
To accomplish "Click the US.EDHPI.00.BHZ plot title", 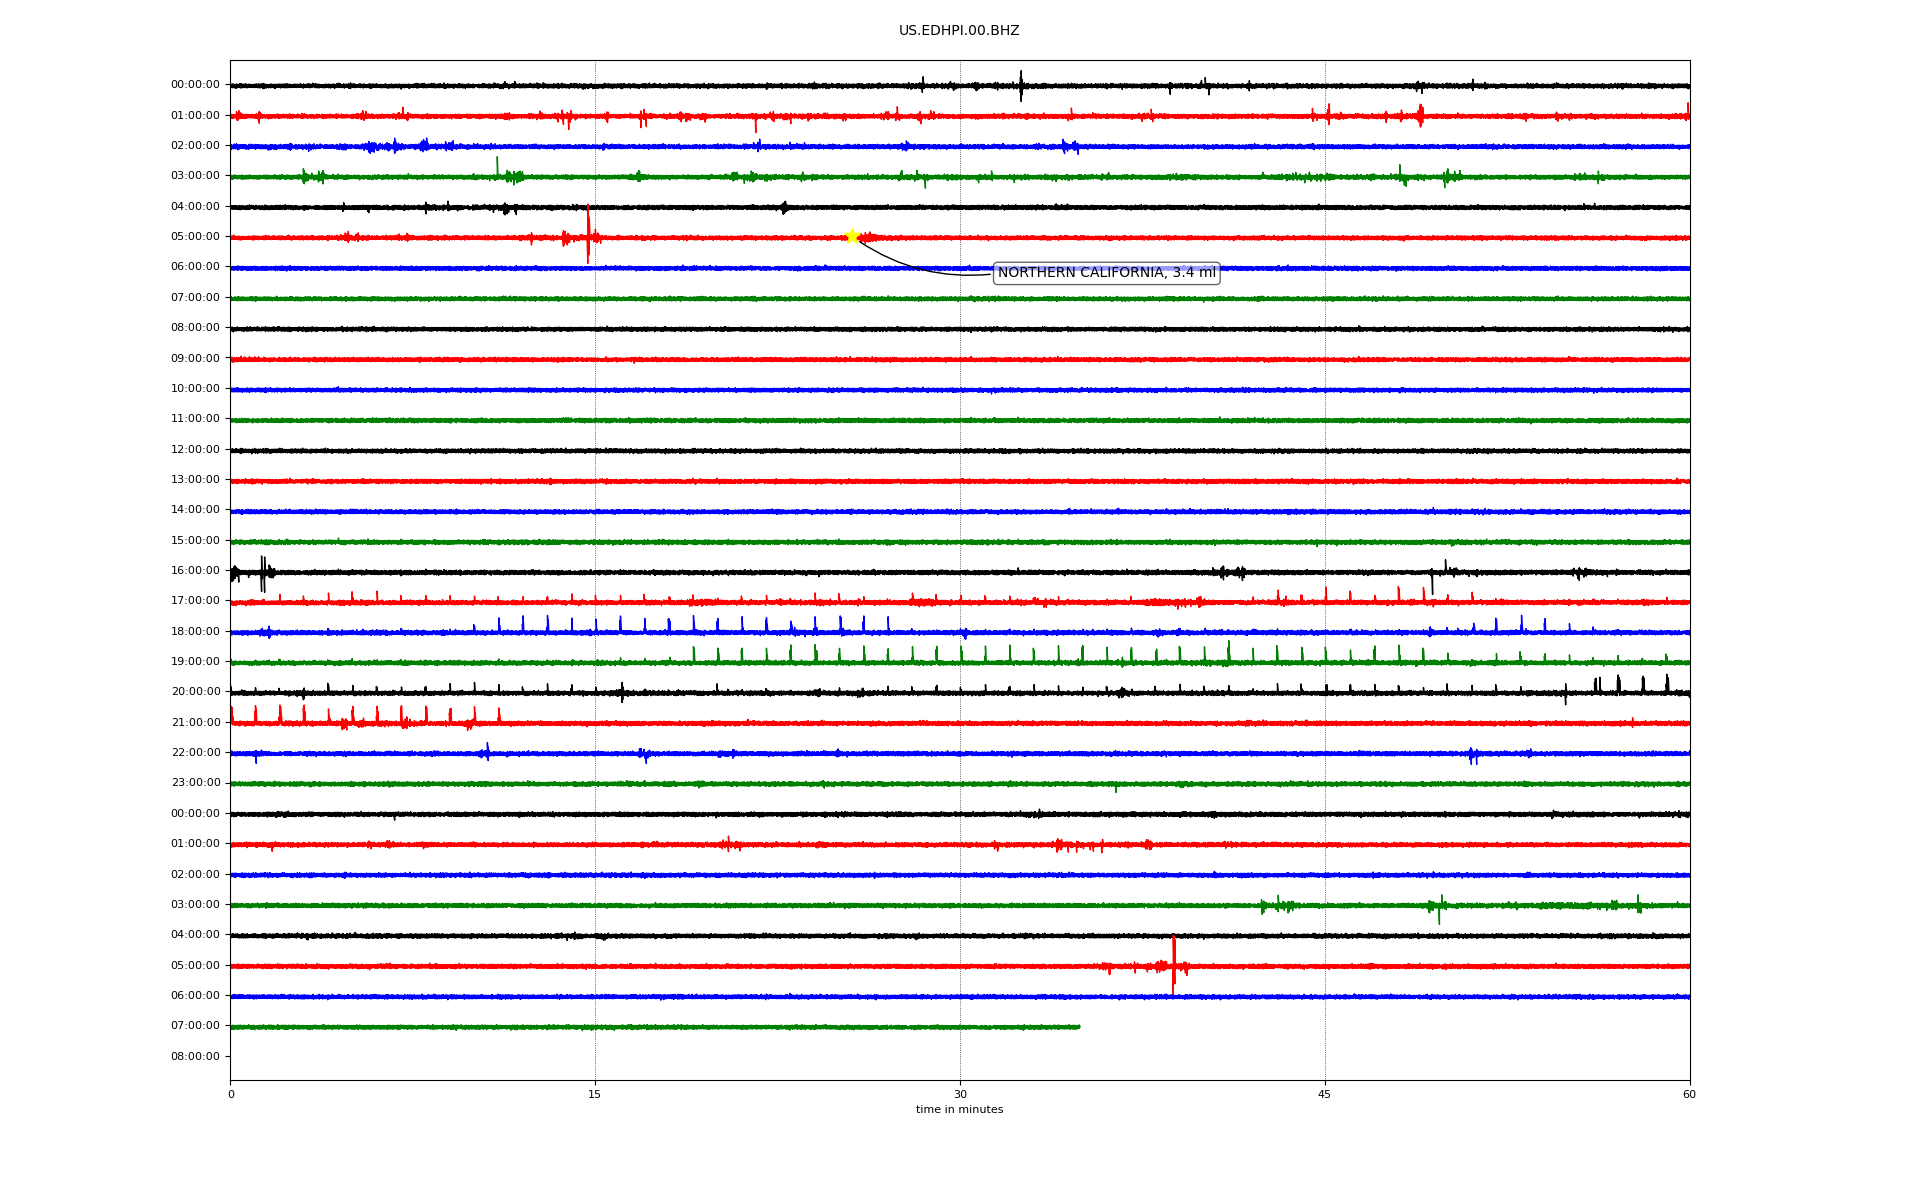I will pos(958,31).
